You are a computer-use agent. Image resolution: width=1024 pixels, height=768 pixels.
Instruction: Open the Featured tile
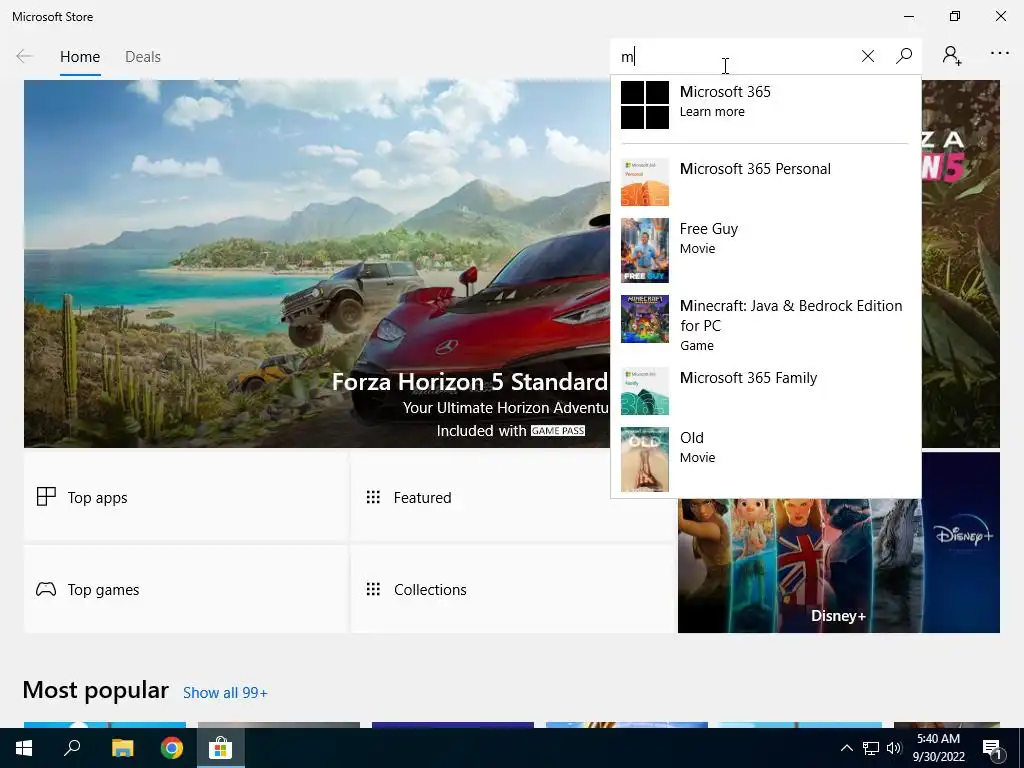click(513, 497)
